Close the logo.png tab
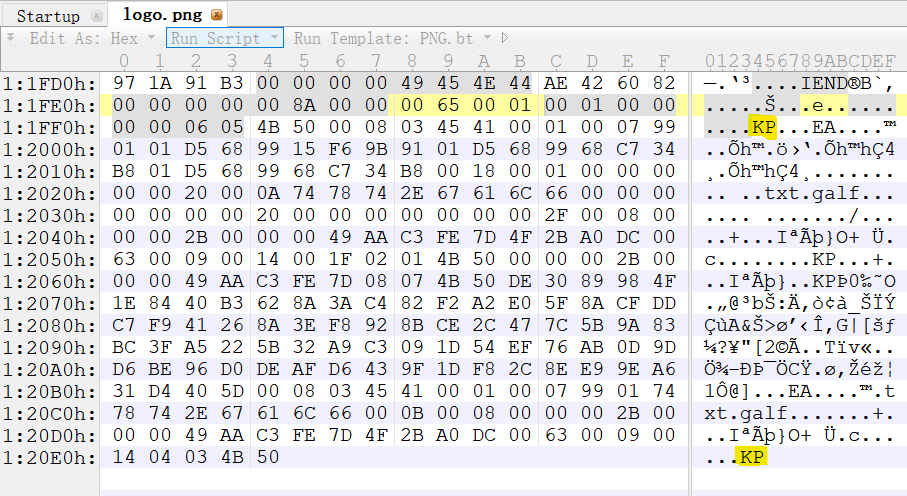This screenshot has height=496, width=907. click(217, 16)
